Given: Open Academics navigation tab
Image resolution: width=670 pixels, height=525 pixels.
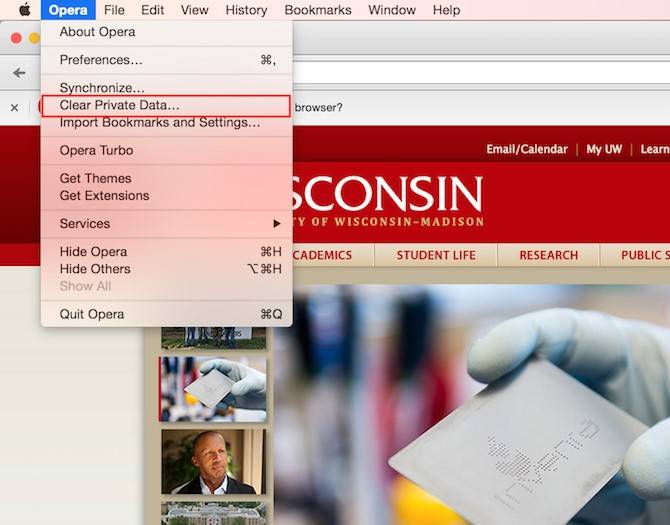Looking at the screenshot, I should pyautogui.click(x=333, y=255).
